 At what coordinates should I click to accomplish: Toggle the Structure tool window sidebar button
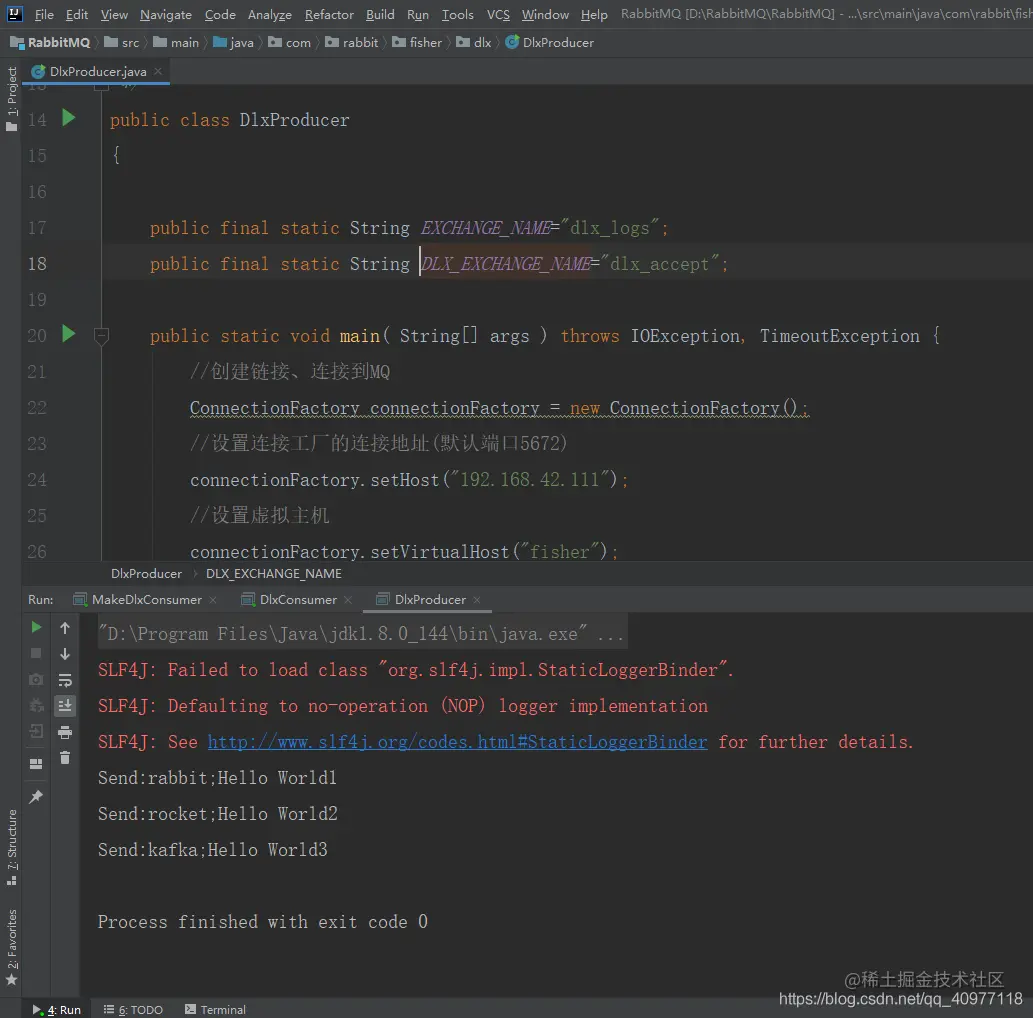point(11,848)
